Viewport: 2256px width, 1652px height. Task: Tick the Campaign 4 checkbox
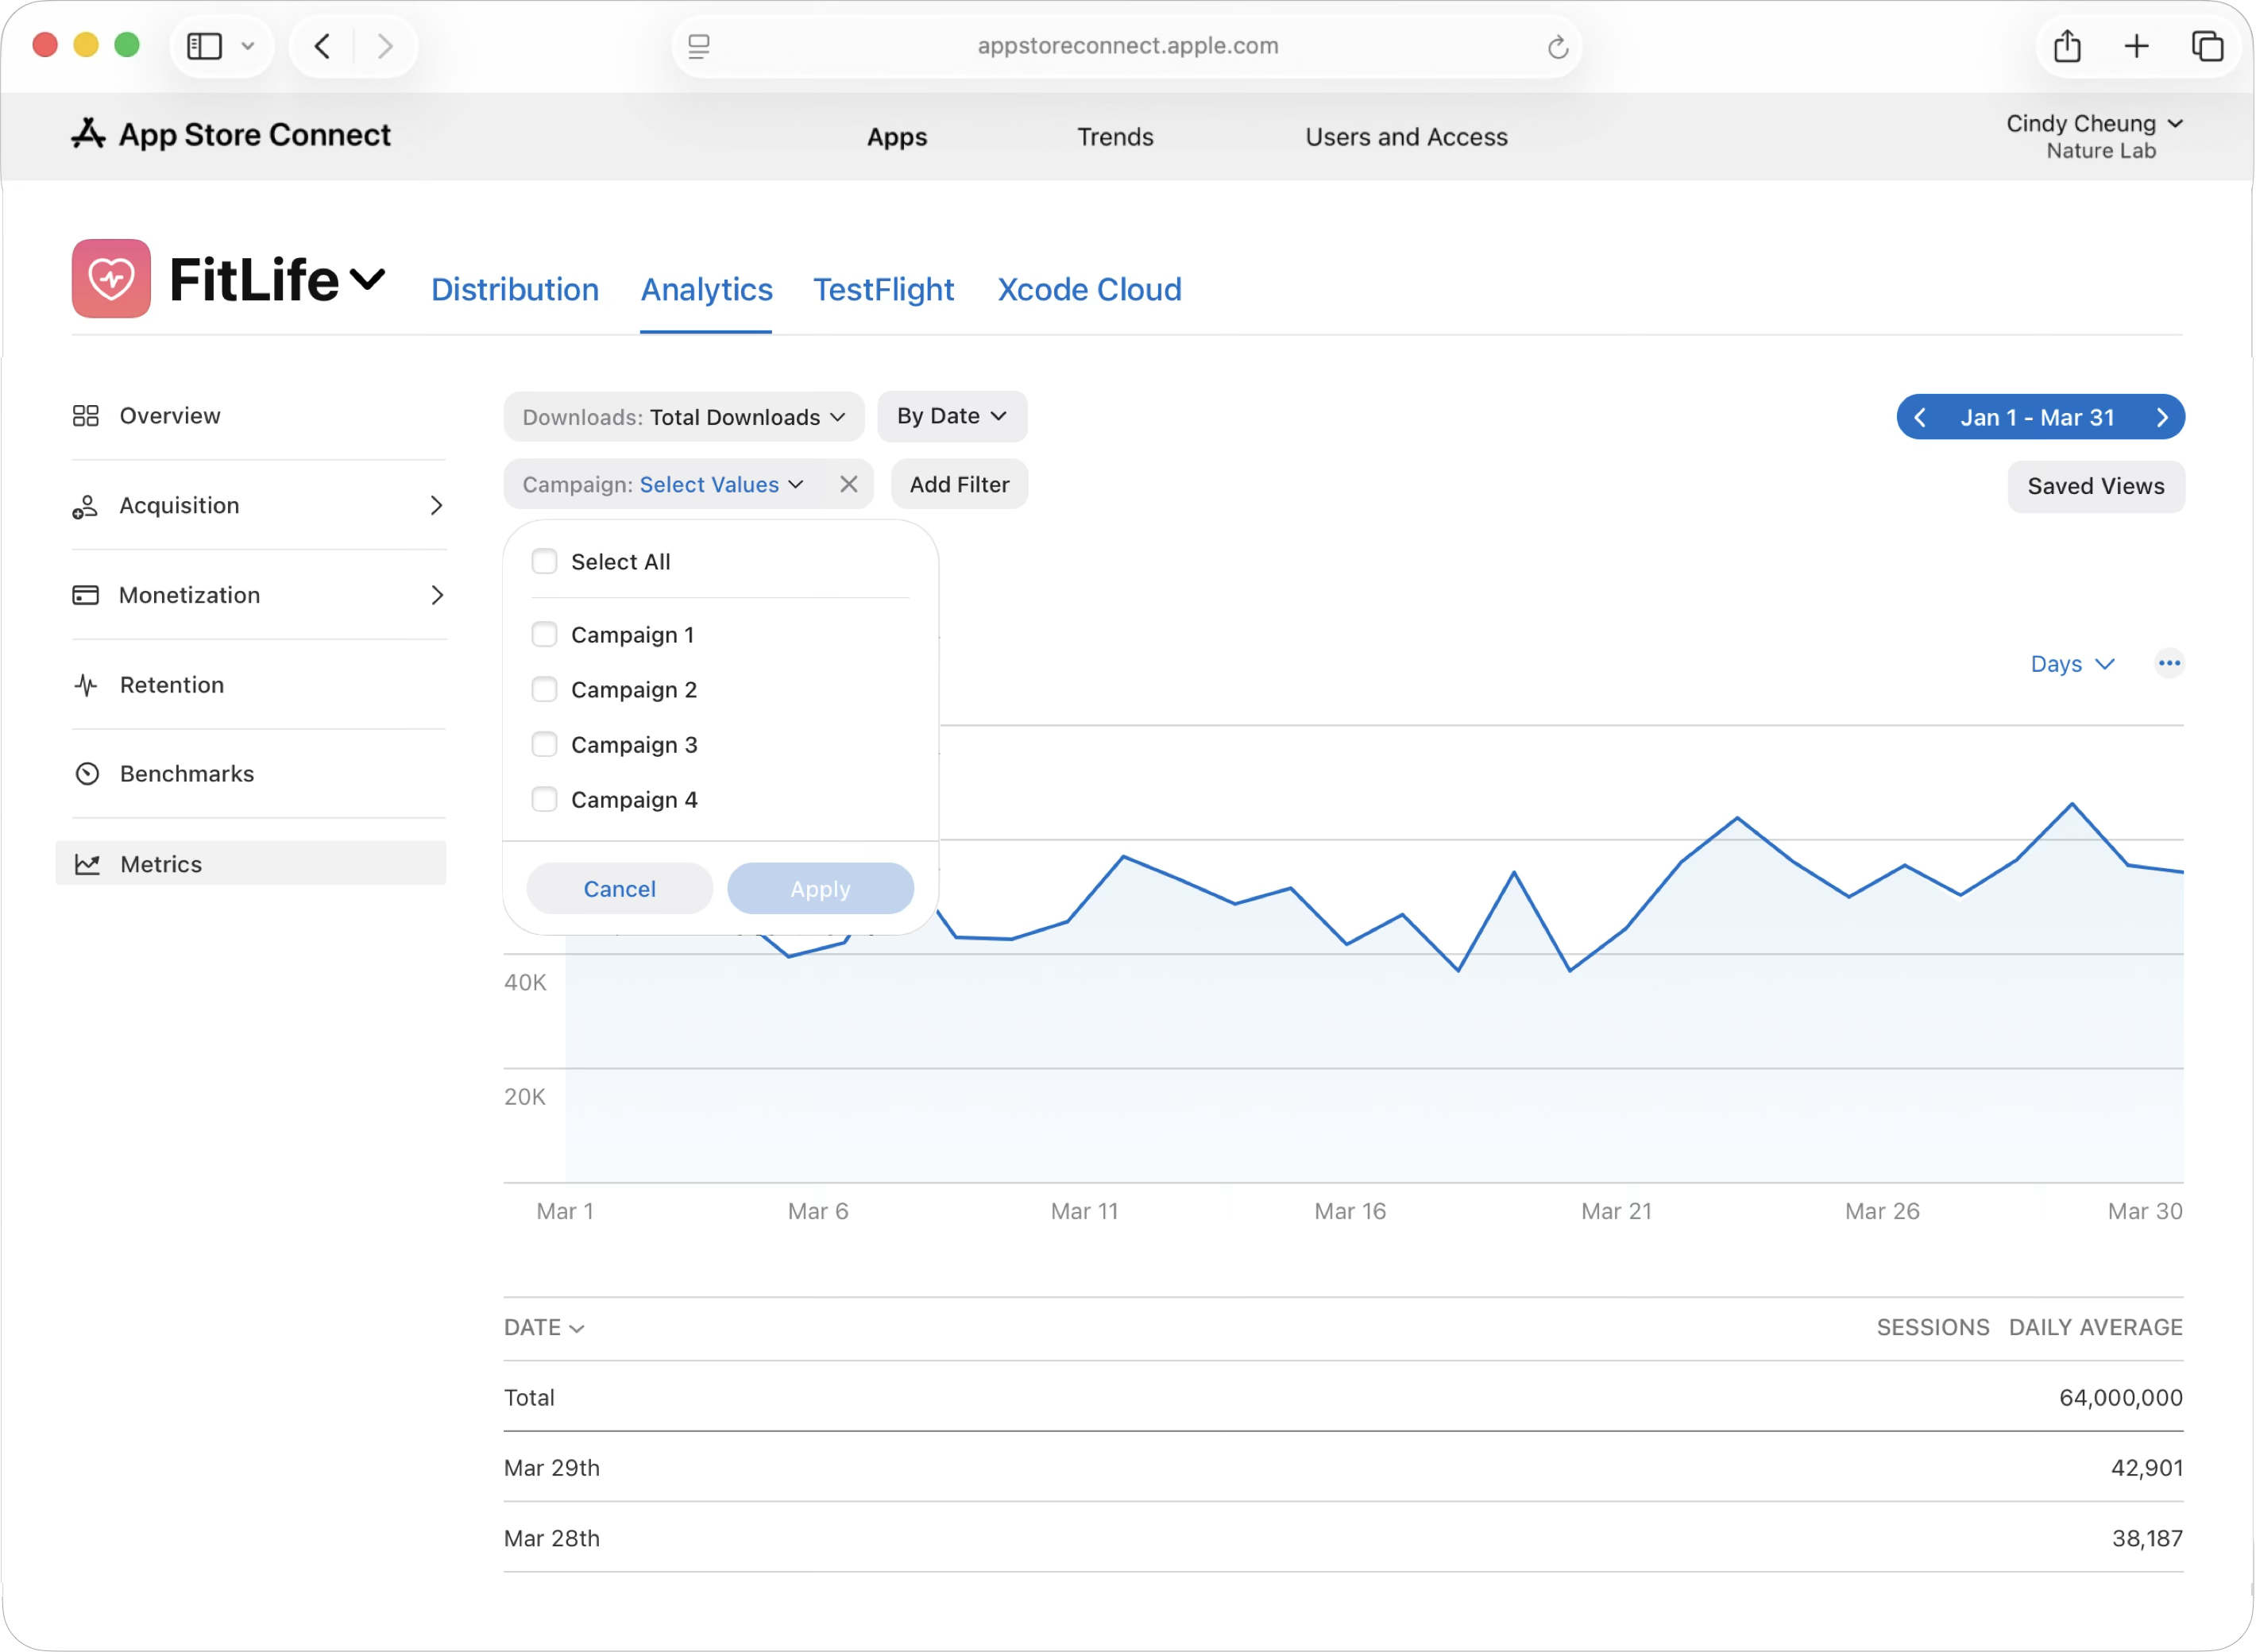pyautogui.click(x=544, y=800)
